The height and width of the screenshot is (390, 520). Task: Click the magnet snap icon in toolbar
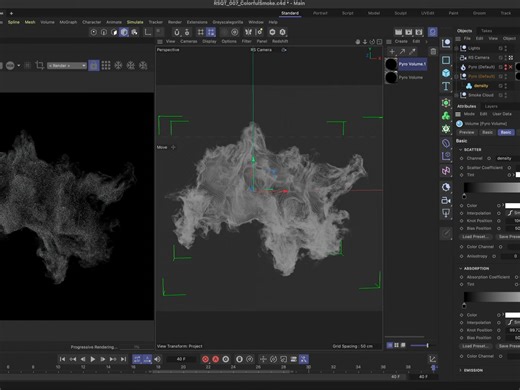177,32
